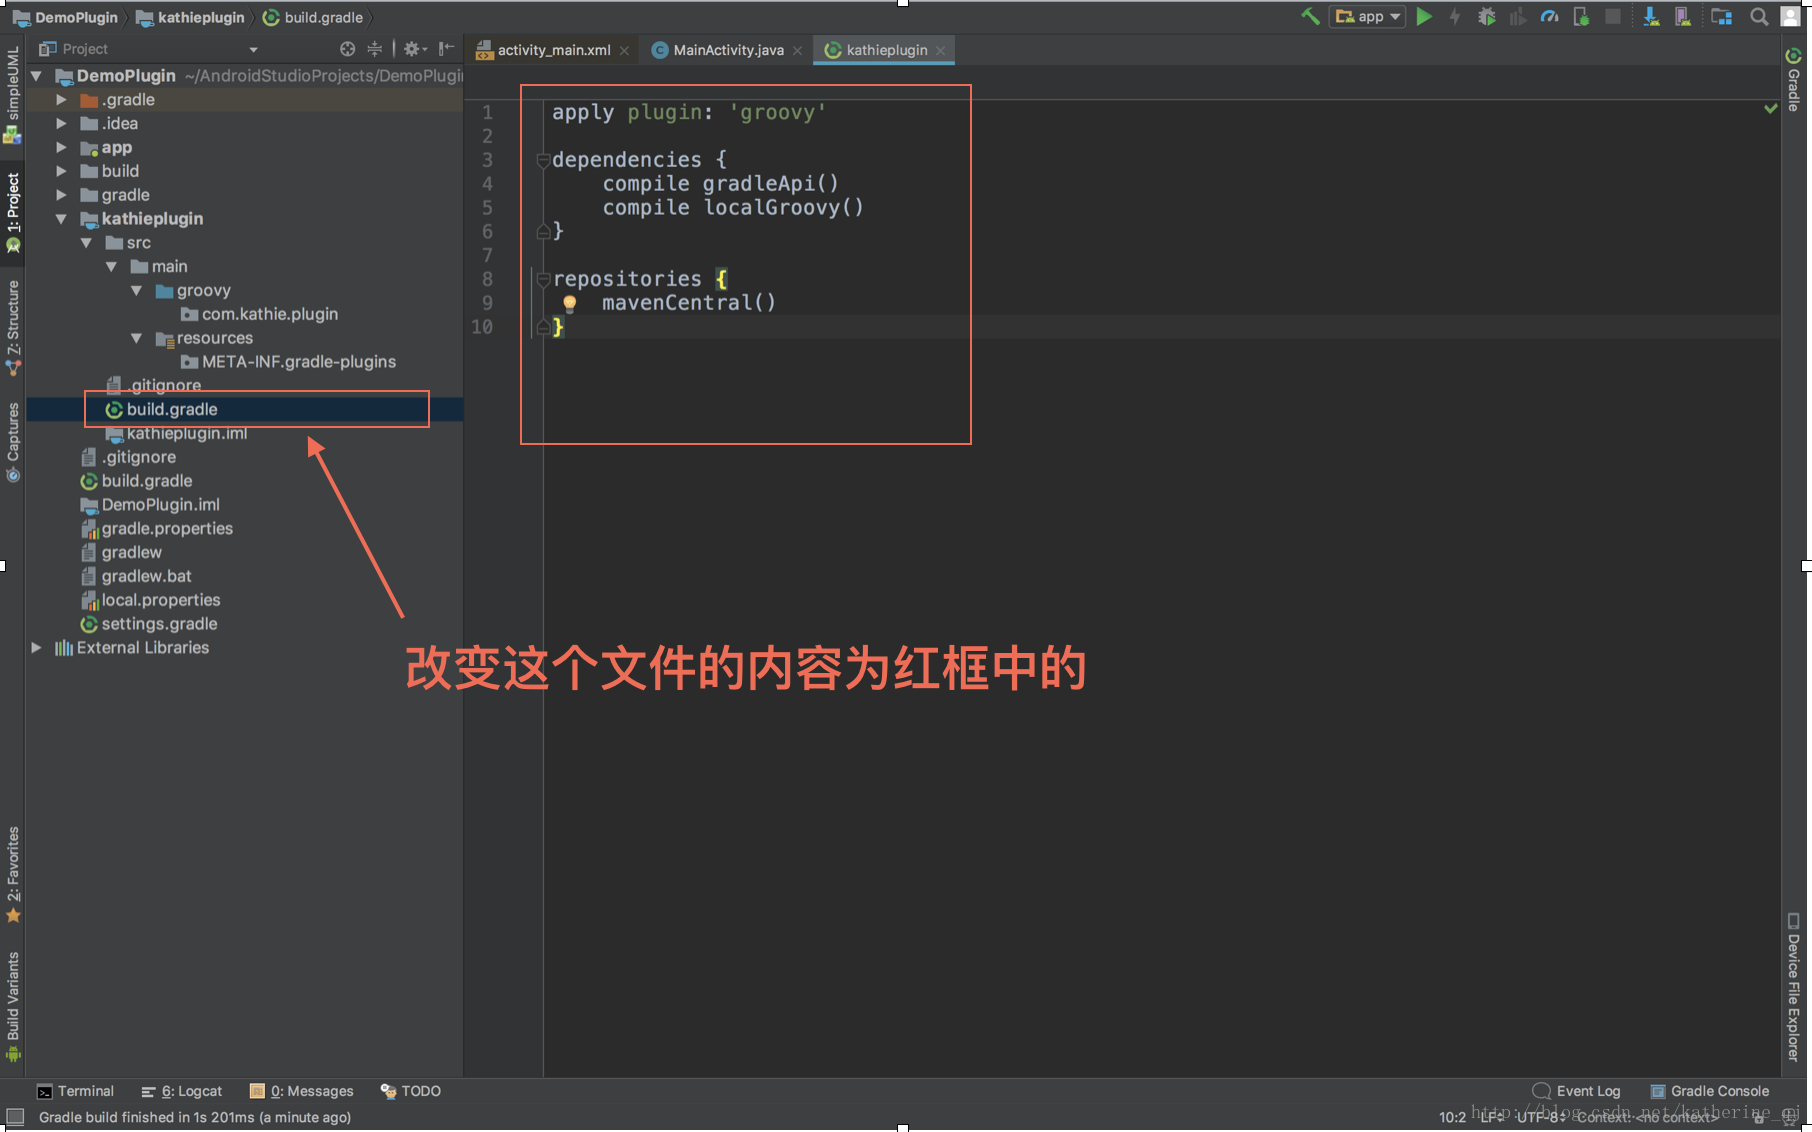
Task: Collapse the dependencies block fold marker
Action: click(543, 160)
